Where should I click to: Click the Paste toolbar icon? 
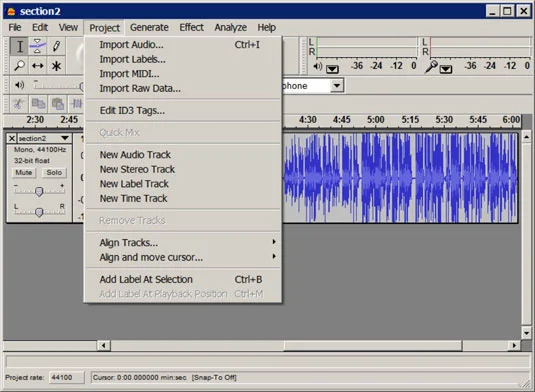[58, 103]
